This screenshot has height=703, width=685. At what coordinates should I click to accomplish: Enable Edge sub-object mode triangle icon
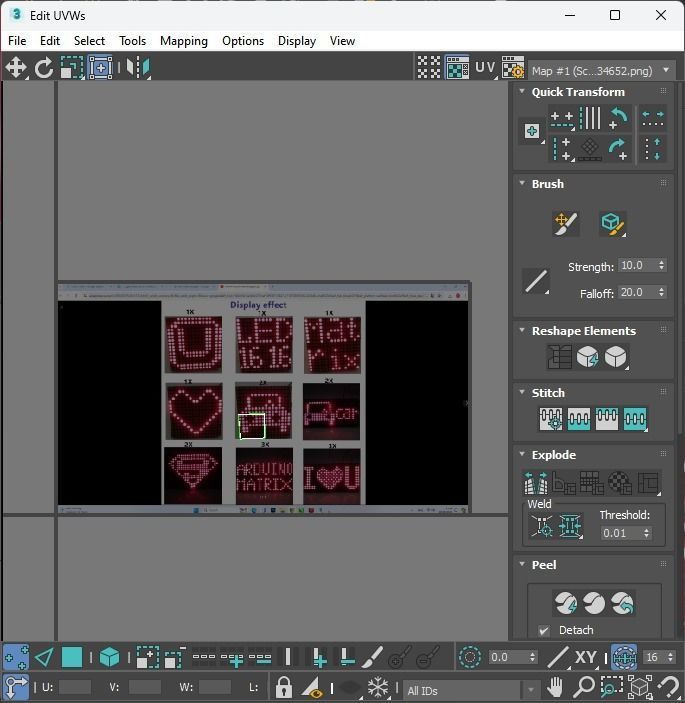[44, 657]
